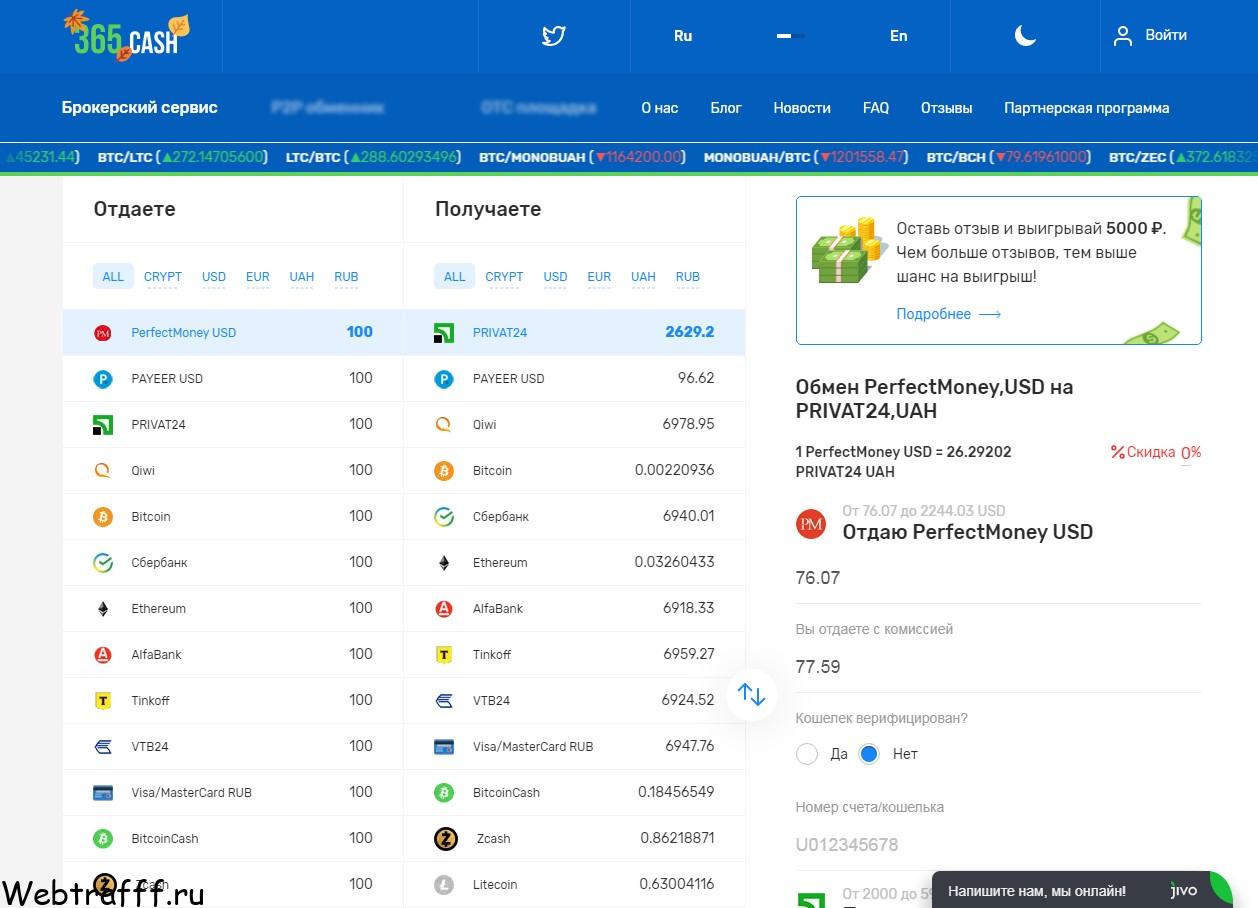
Task: Open the Отзывы page
Action: (947, 108)
